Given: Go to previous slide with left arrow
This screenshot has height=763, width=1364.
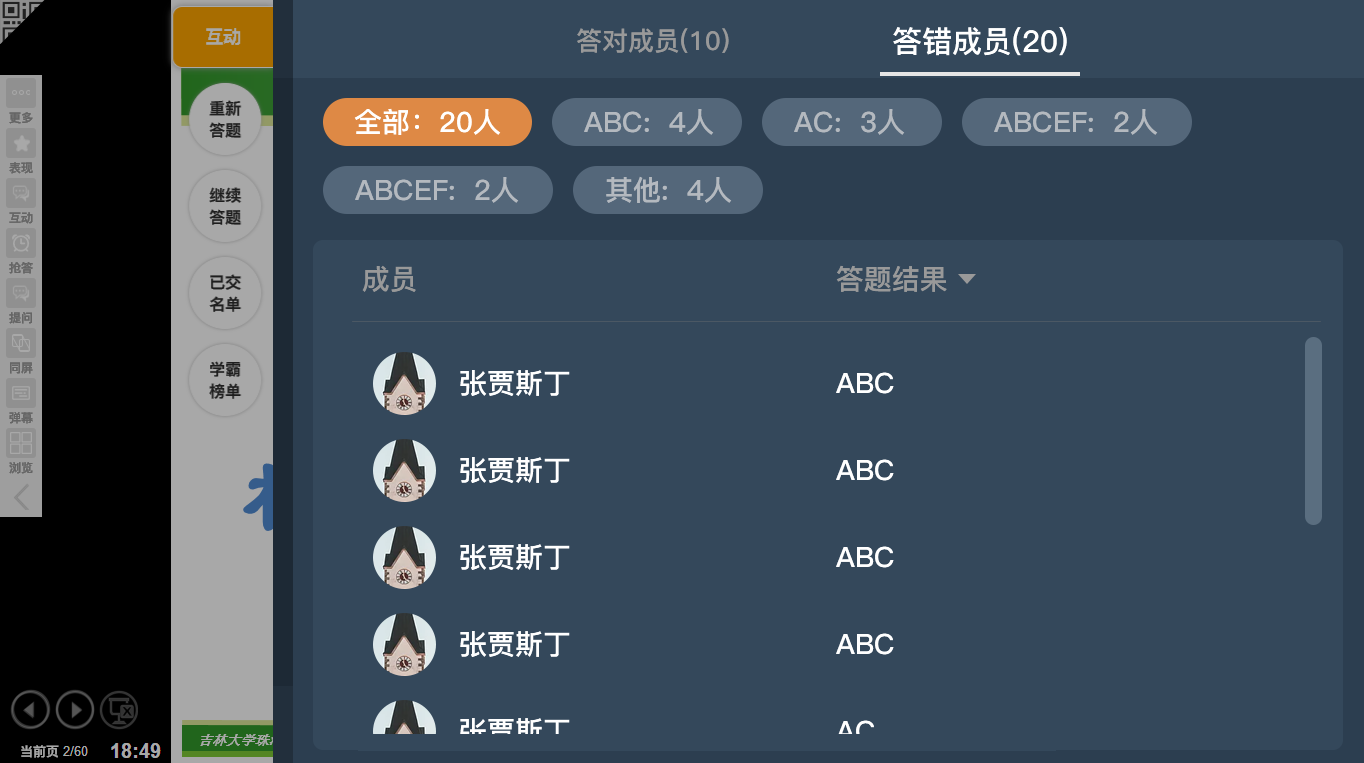Looking at the screenshot, I should 30,710.
